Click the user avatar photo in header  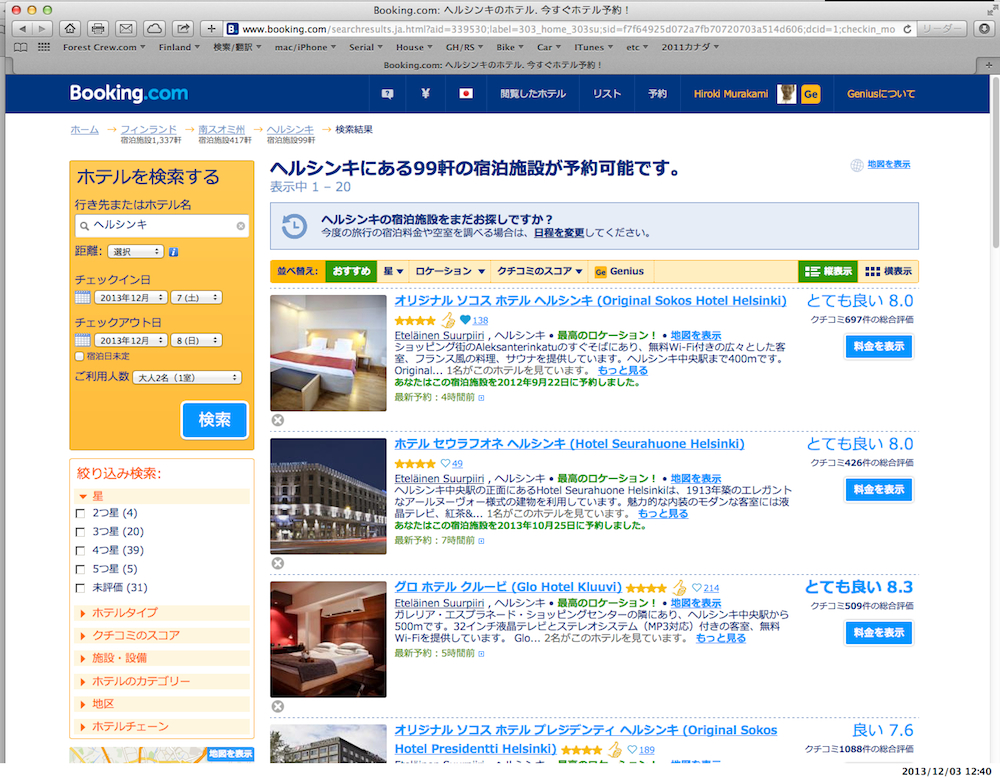pos(787,94)
